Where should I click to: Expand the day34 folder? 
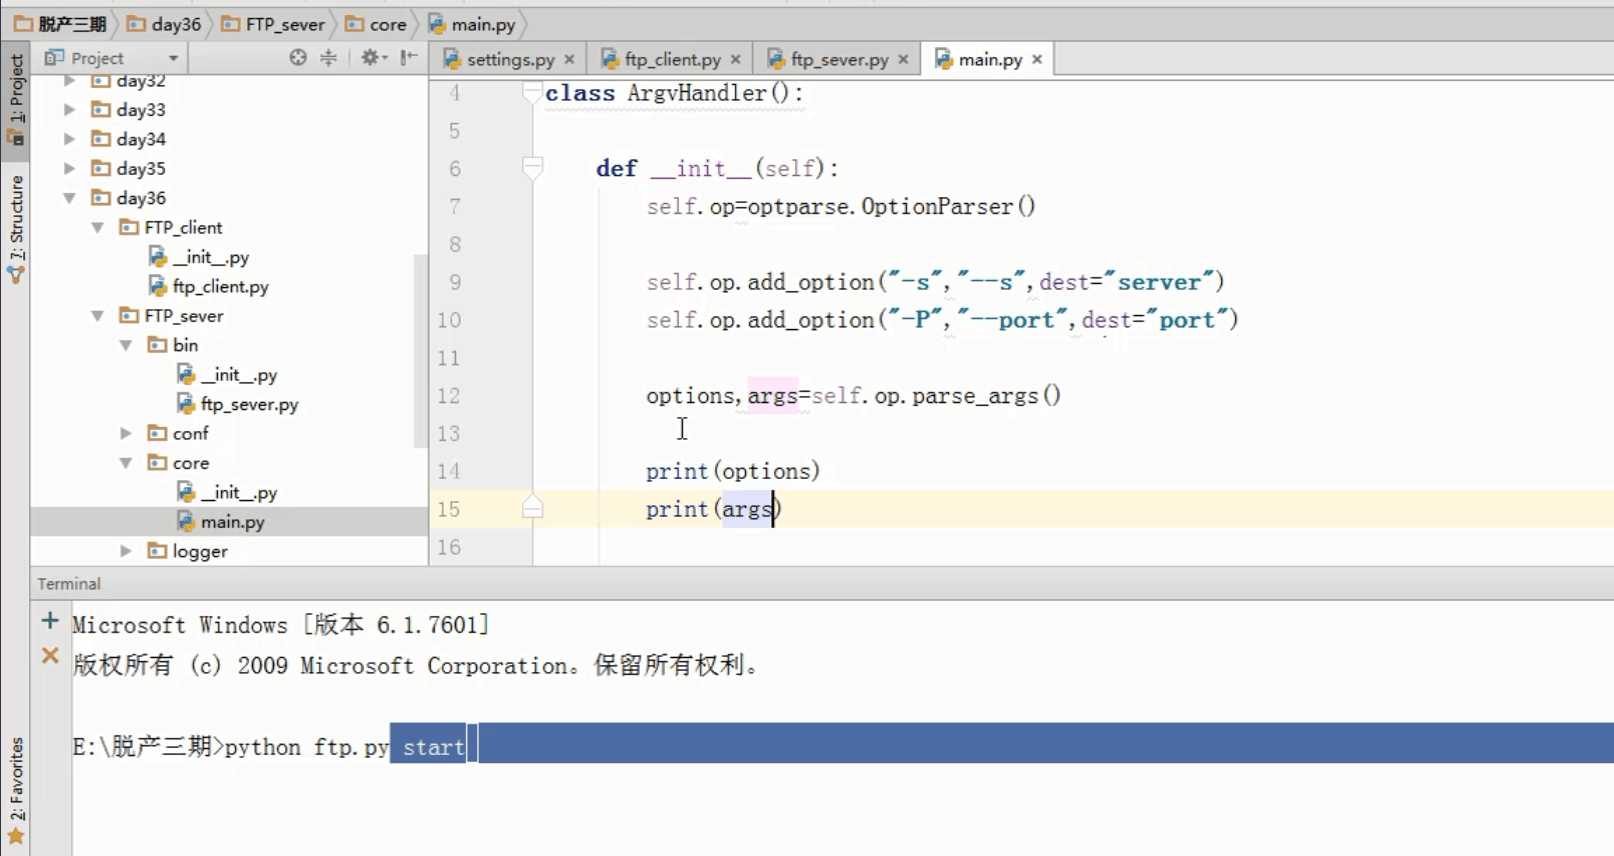pyautogui.click(x=69, y=139)
